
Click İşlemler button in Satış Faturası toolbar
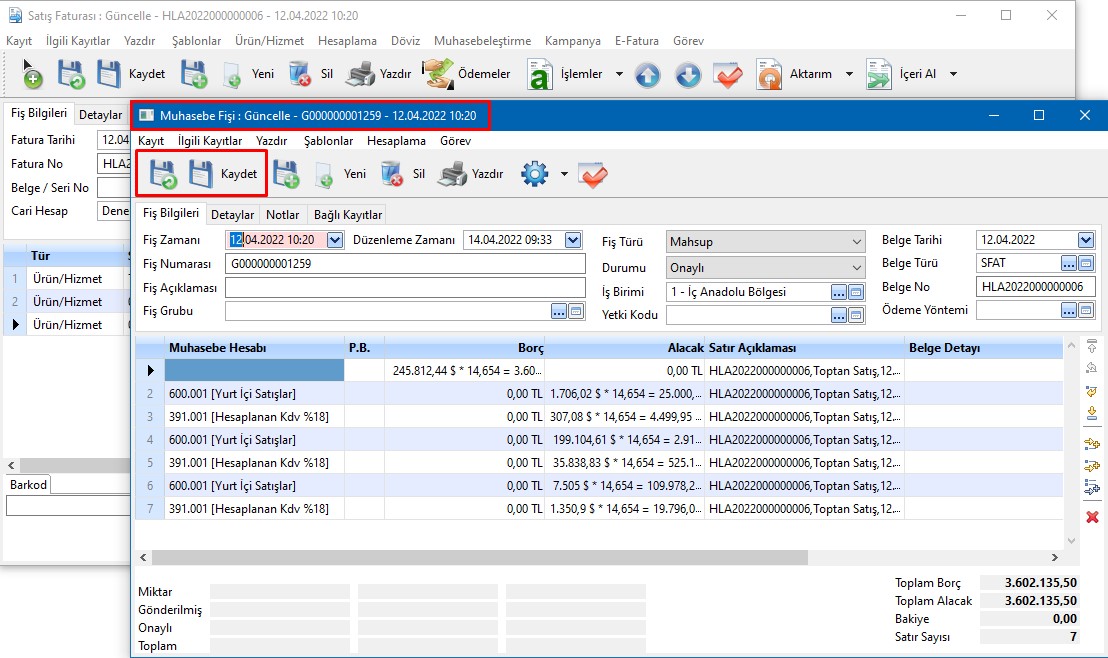pos(565,74)
